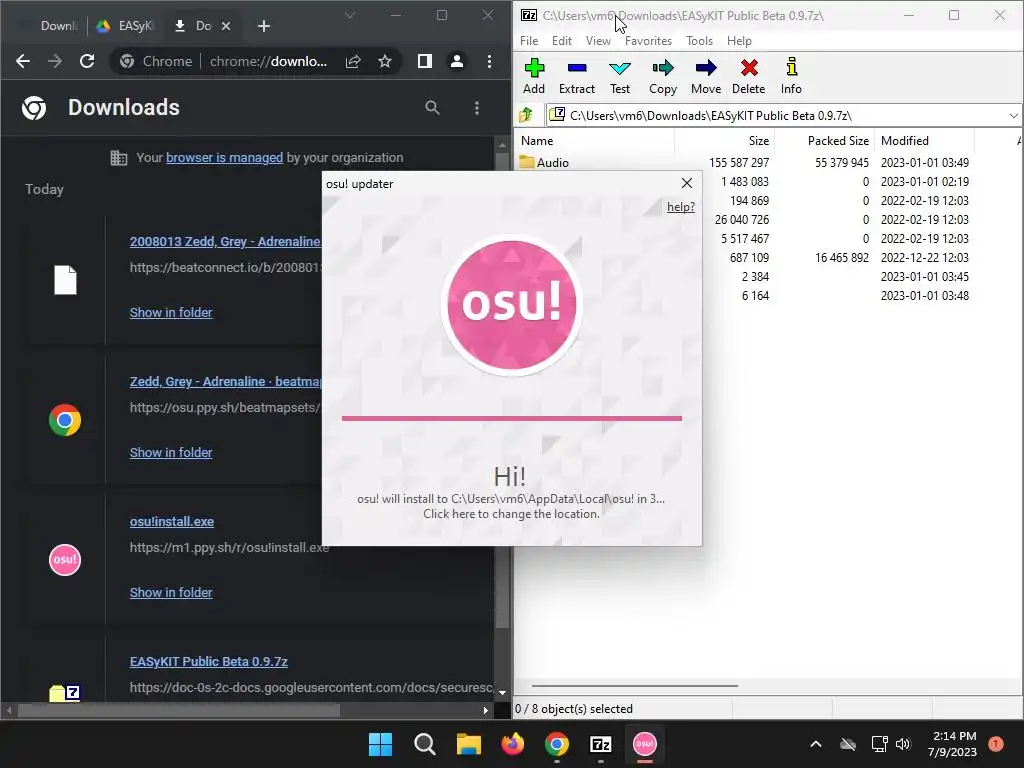The image size is (1024, 768).
Task: Open Firefox from the taskbar
Action: tap(513, 744)
